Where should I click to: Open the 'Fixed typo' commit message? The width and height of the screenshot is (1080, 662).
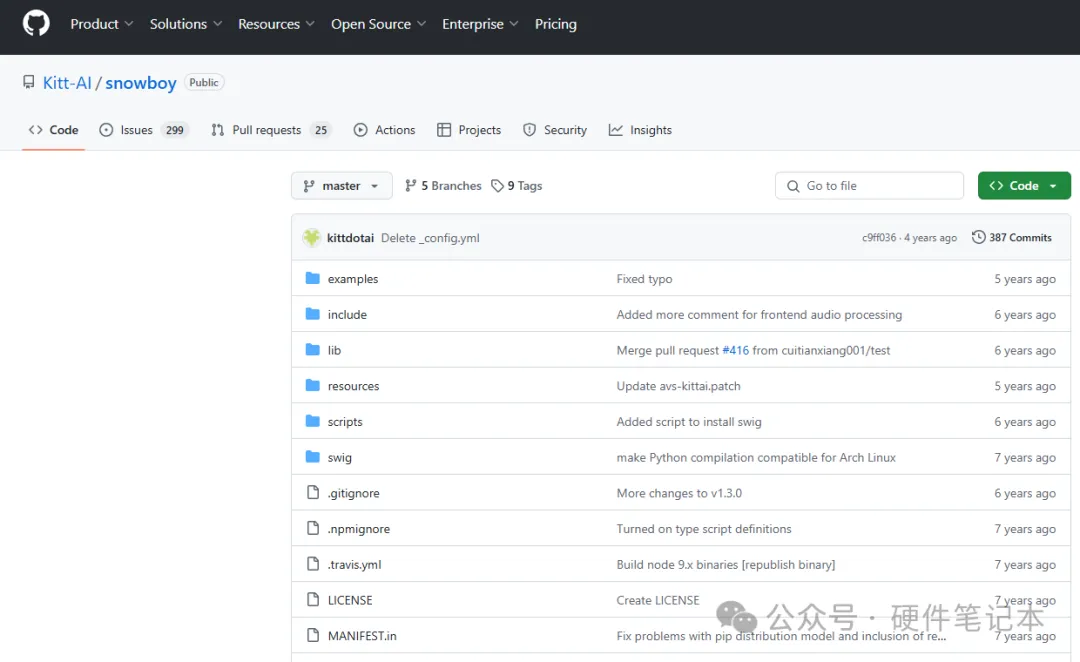(644, 279)
